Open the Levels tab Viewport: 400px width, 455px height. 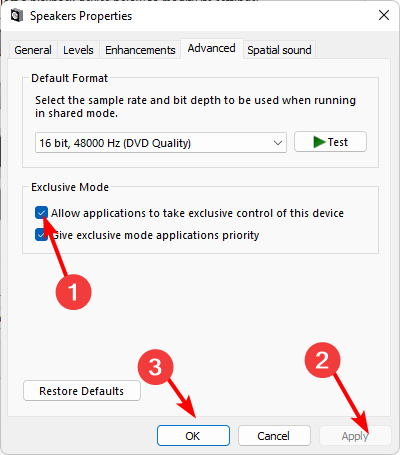pyautogui.click(x=78, y=50)
